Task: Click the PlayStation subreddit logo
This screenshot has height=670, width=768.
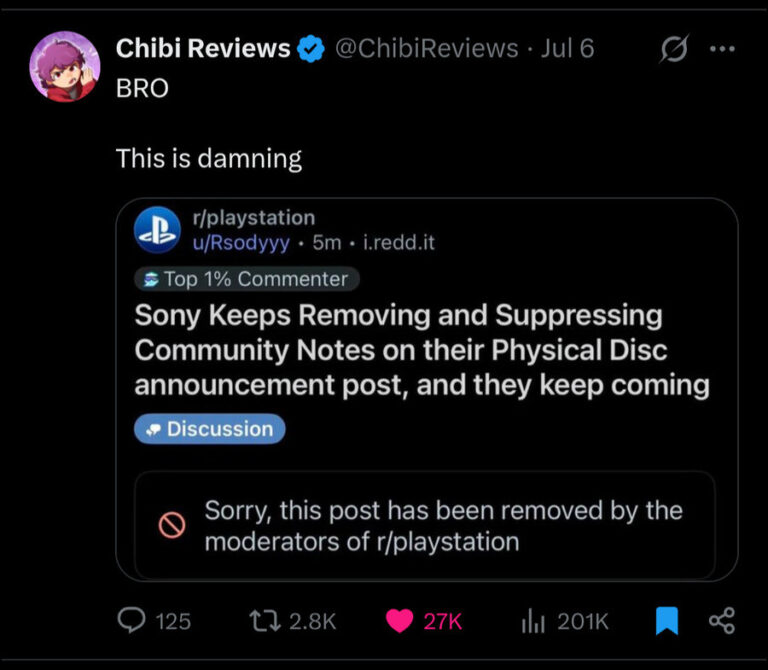Action: click(x=157, y=230)
